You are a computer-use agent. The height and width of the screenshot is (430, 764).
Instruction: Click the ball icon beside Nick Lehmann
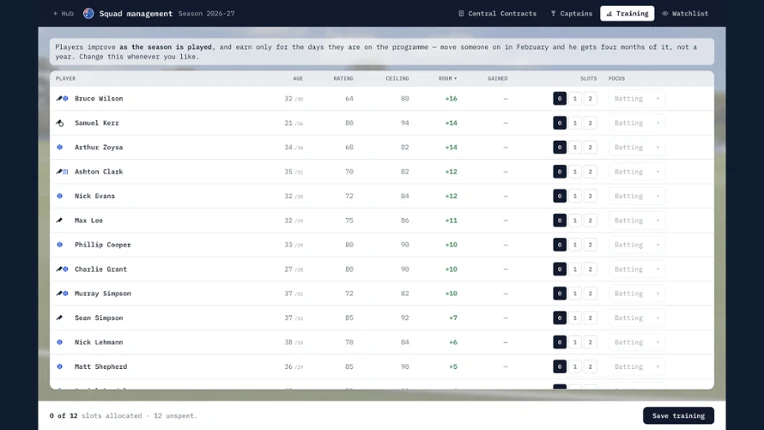59,342
